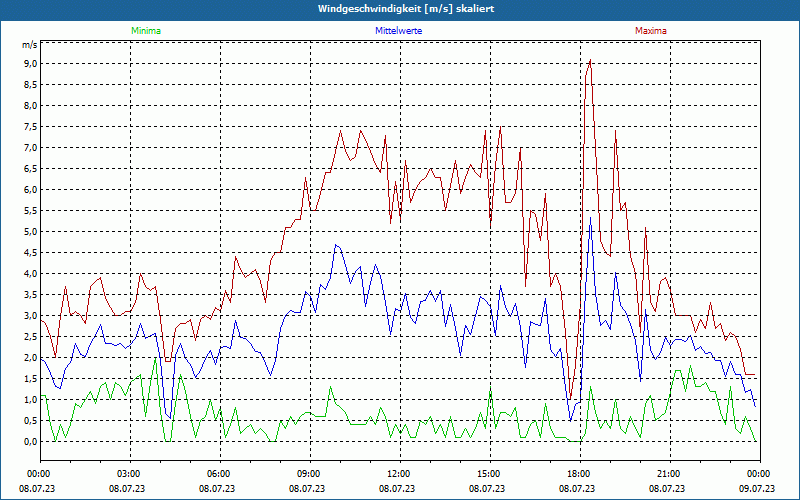Click the 09.07.23 date label
The image size is (800, 500).
tap(757, 489)
